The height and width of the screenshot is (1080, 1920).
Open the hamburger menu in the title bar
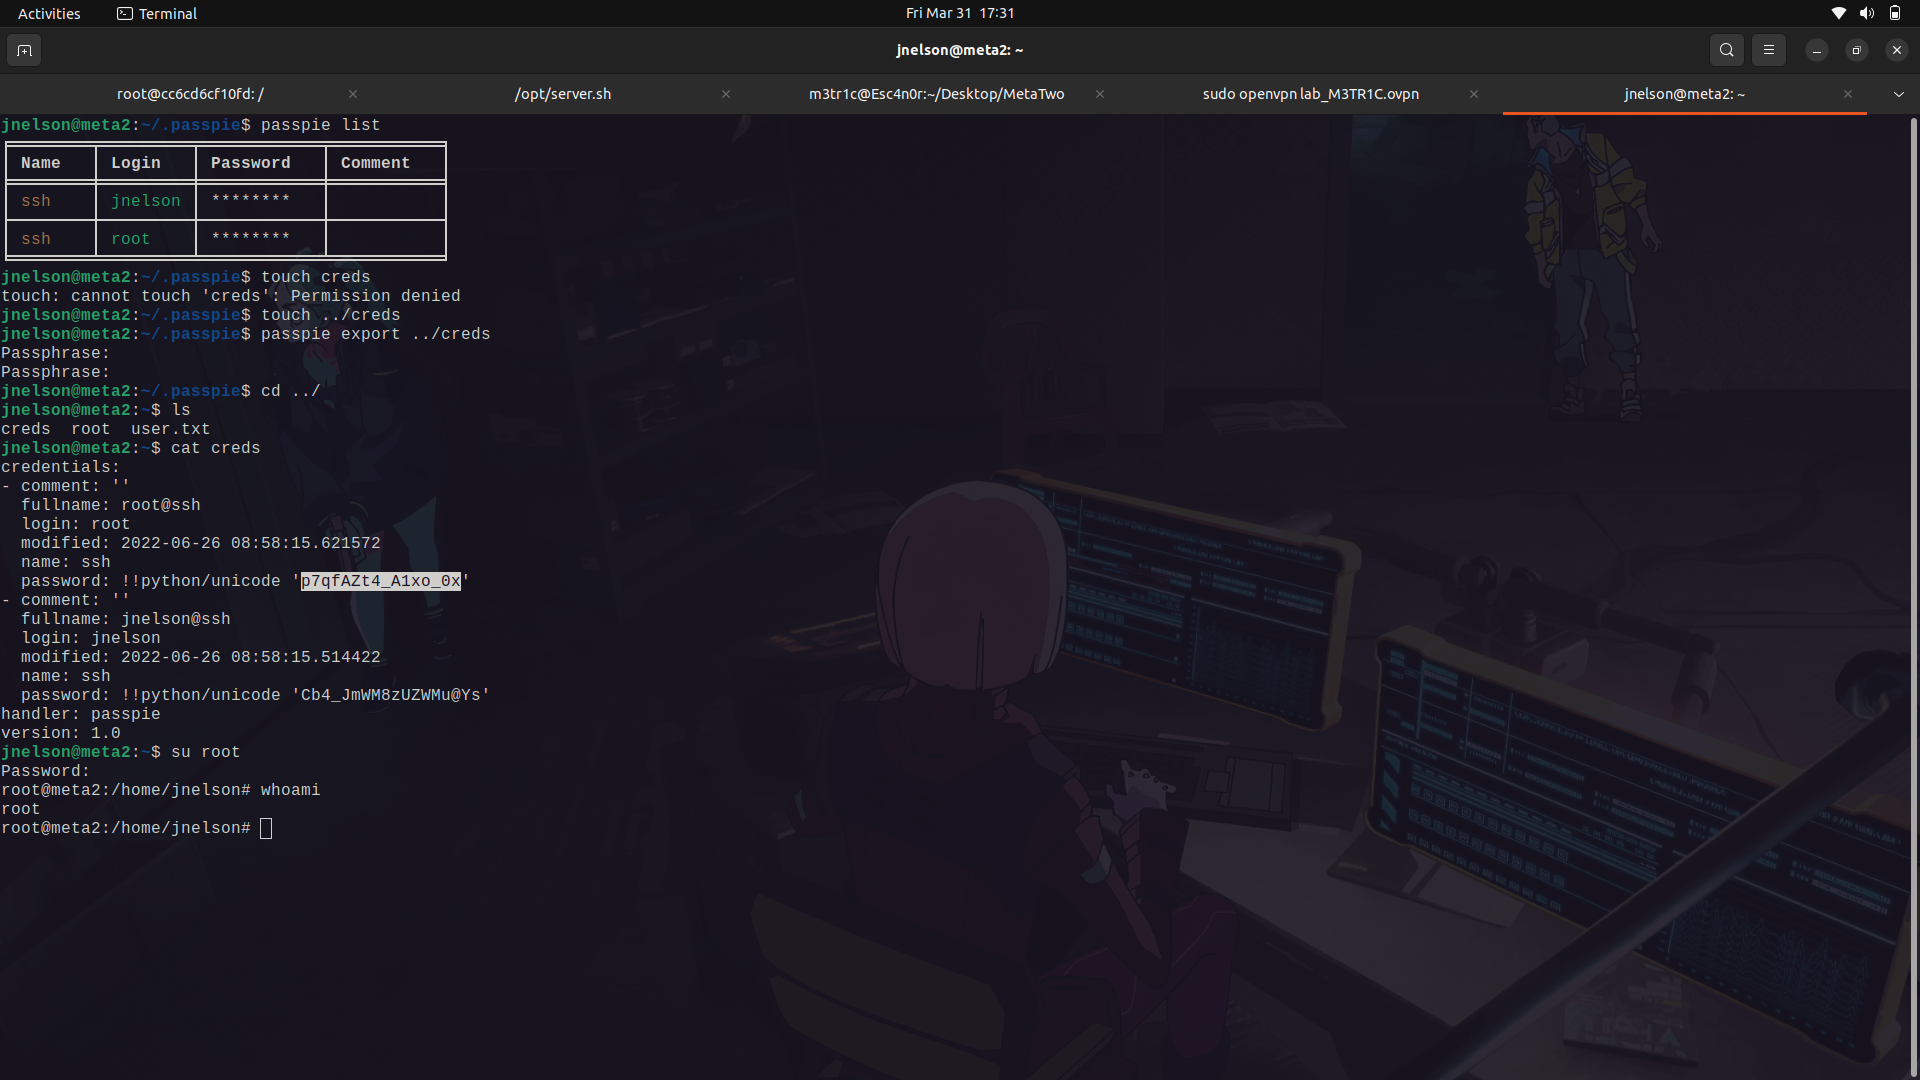click(1769, 50)
